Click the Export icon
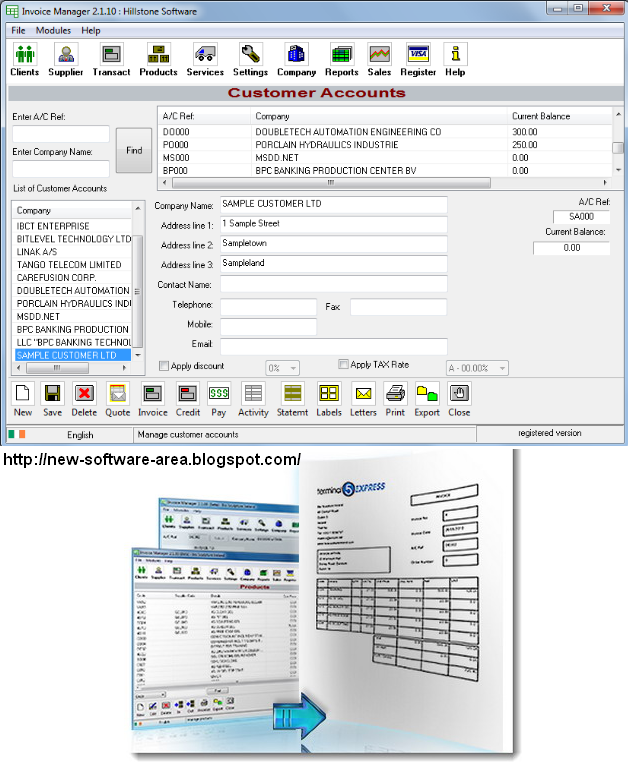This screenshot has height=766, width=631. pos(427,393)
